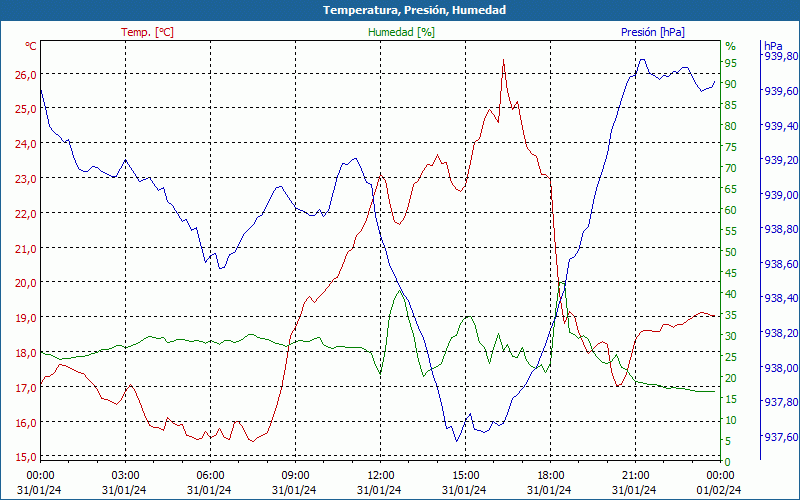Click the 937,60 pressure tick label
The height and width of the screenshot is (500, 800).
tap(781, 437)
